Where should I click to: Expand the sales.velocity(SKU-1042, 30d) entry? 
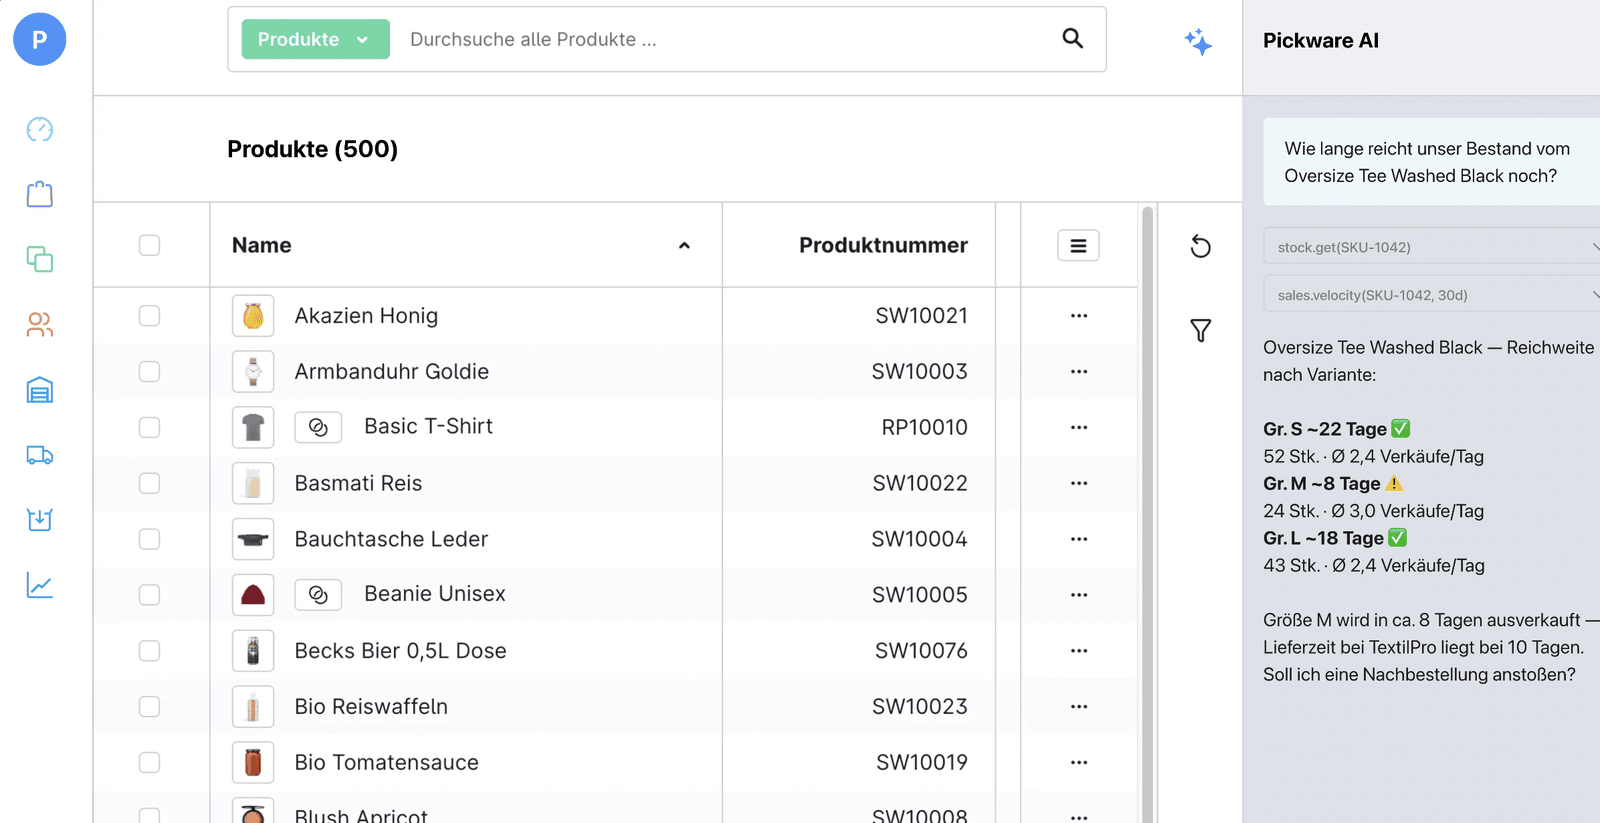pos(1431,294)
